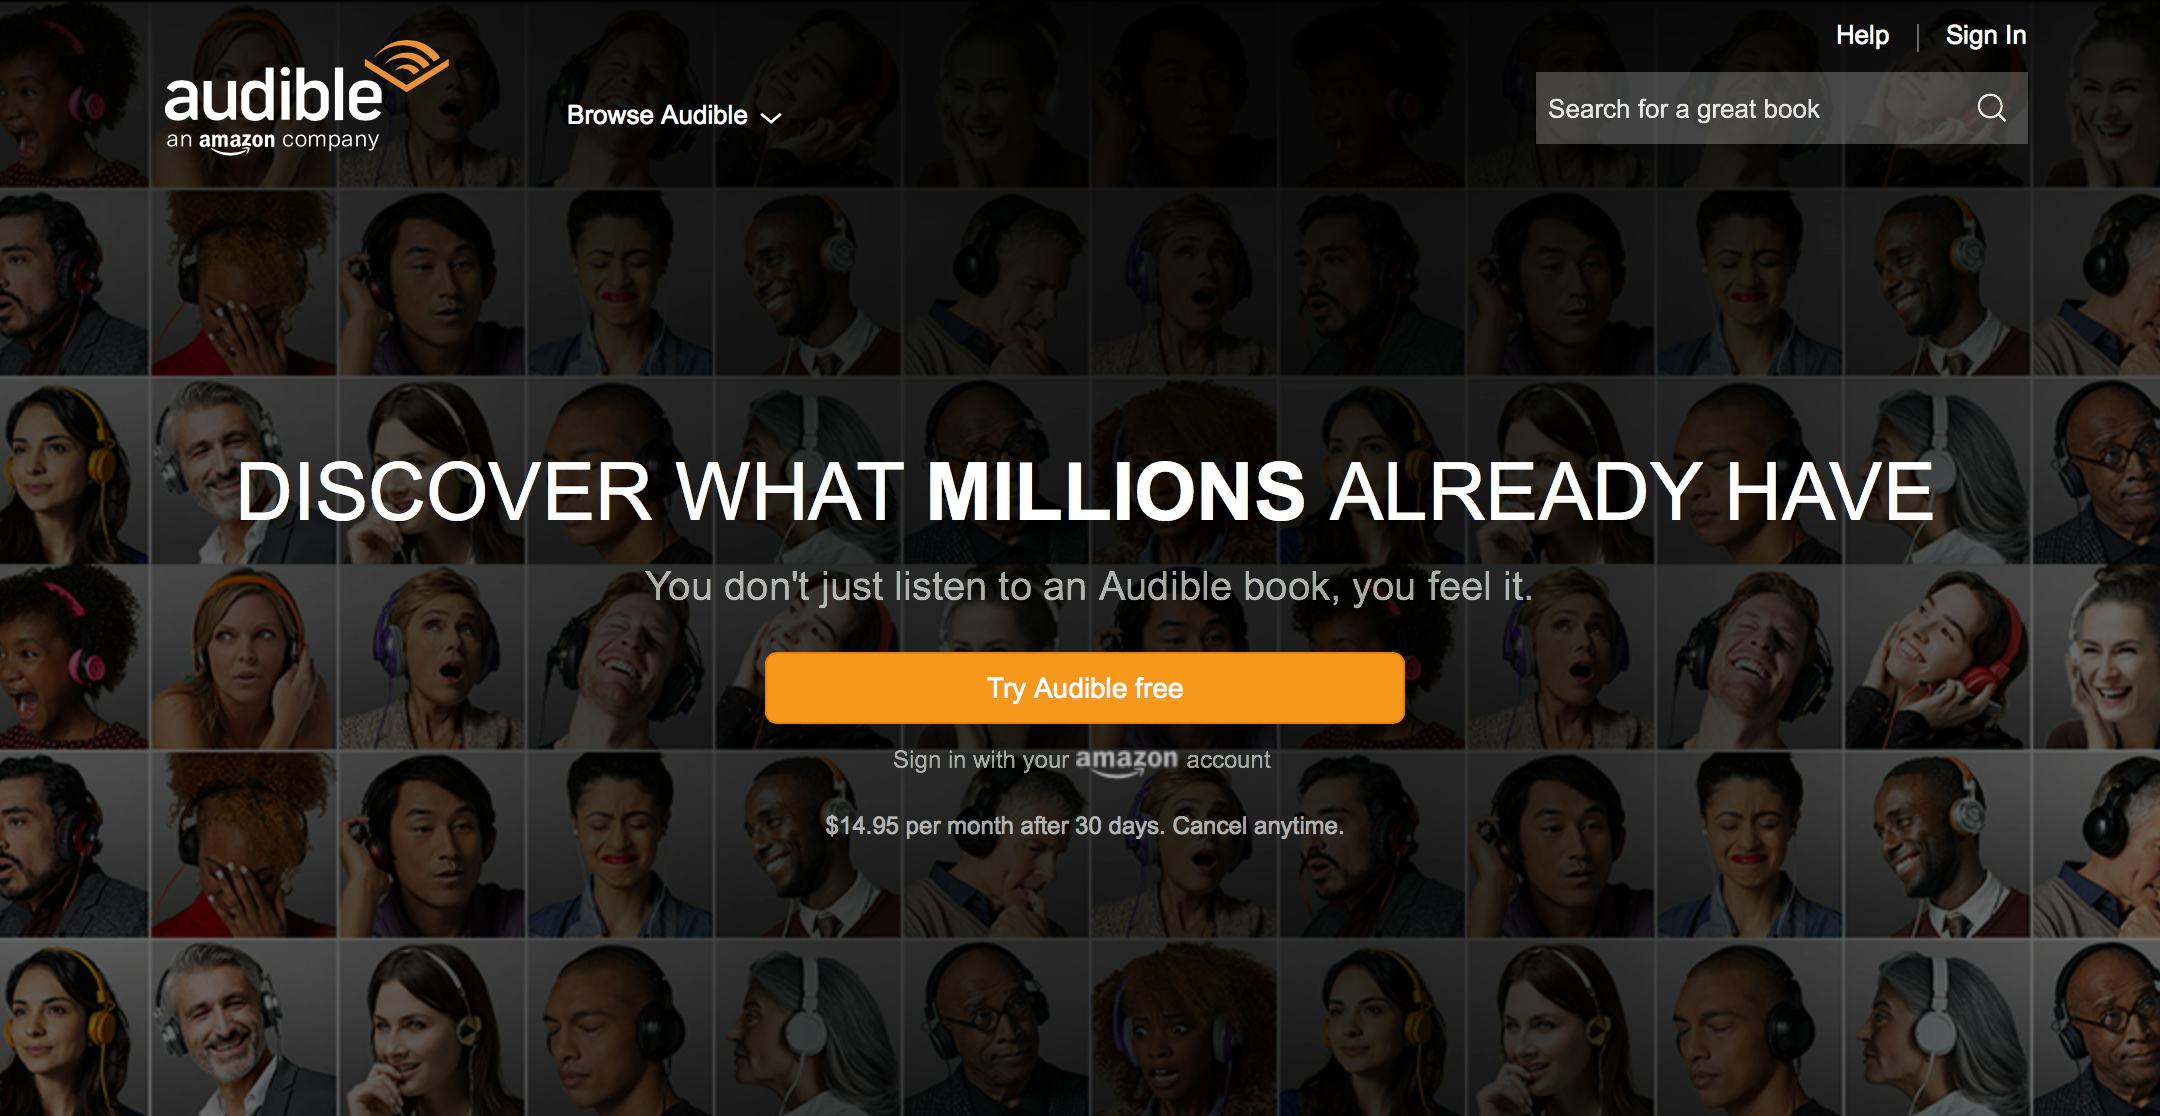Image resolution: width=2160 pixels, height=1116 pixels.
Task: Select laughing woman photo right of search box
Action: (2097, 93)
